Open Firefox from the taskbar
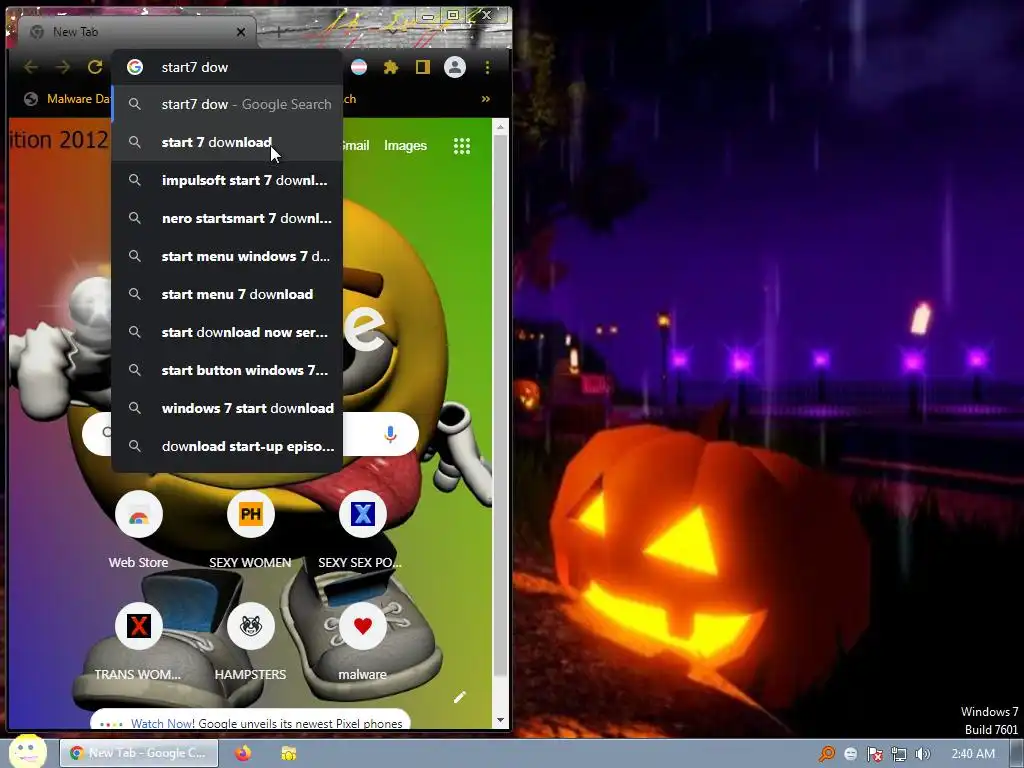The width and height of the screenshot is (1024, 768). (x=243, y=753)
